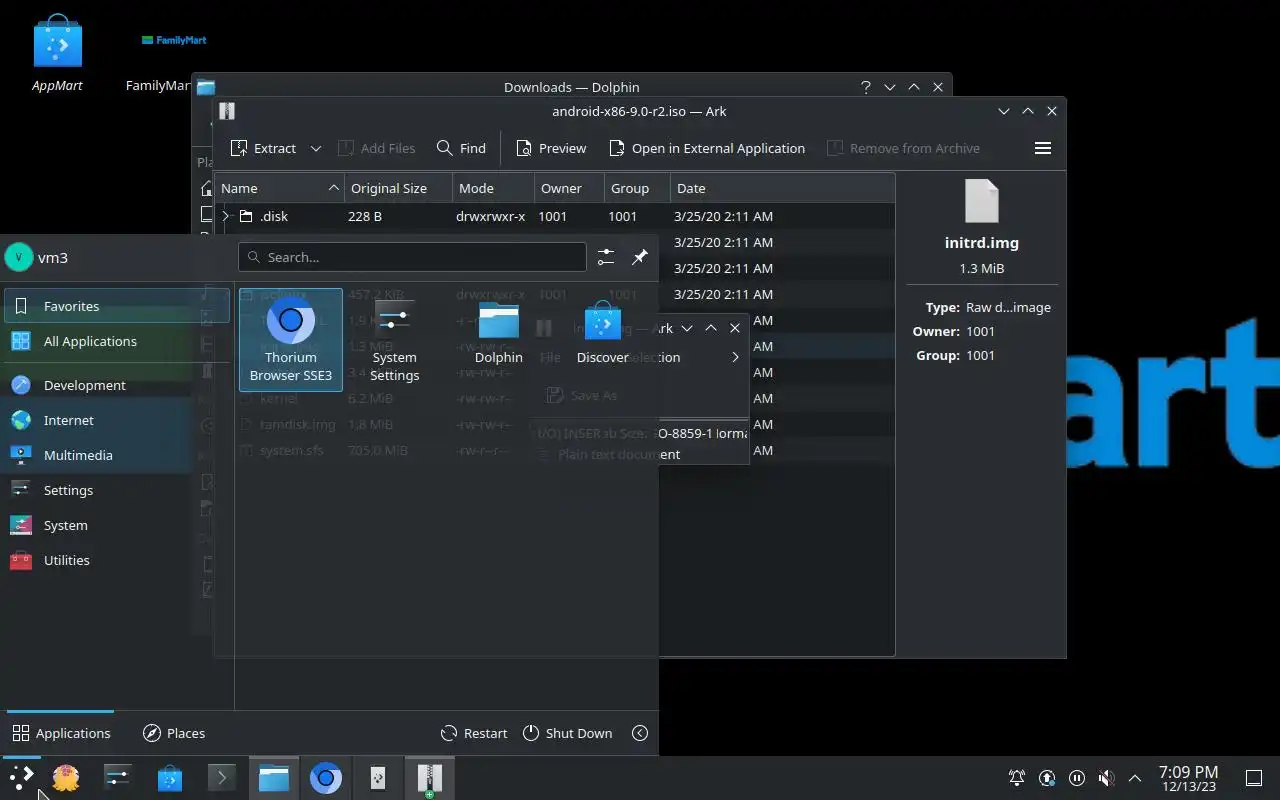Click 228 B size of .disk row
The image size is (1280, 800).
365,216
